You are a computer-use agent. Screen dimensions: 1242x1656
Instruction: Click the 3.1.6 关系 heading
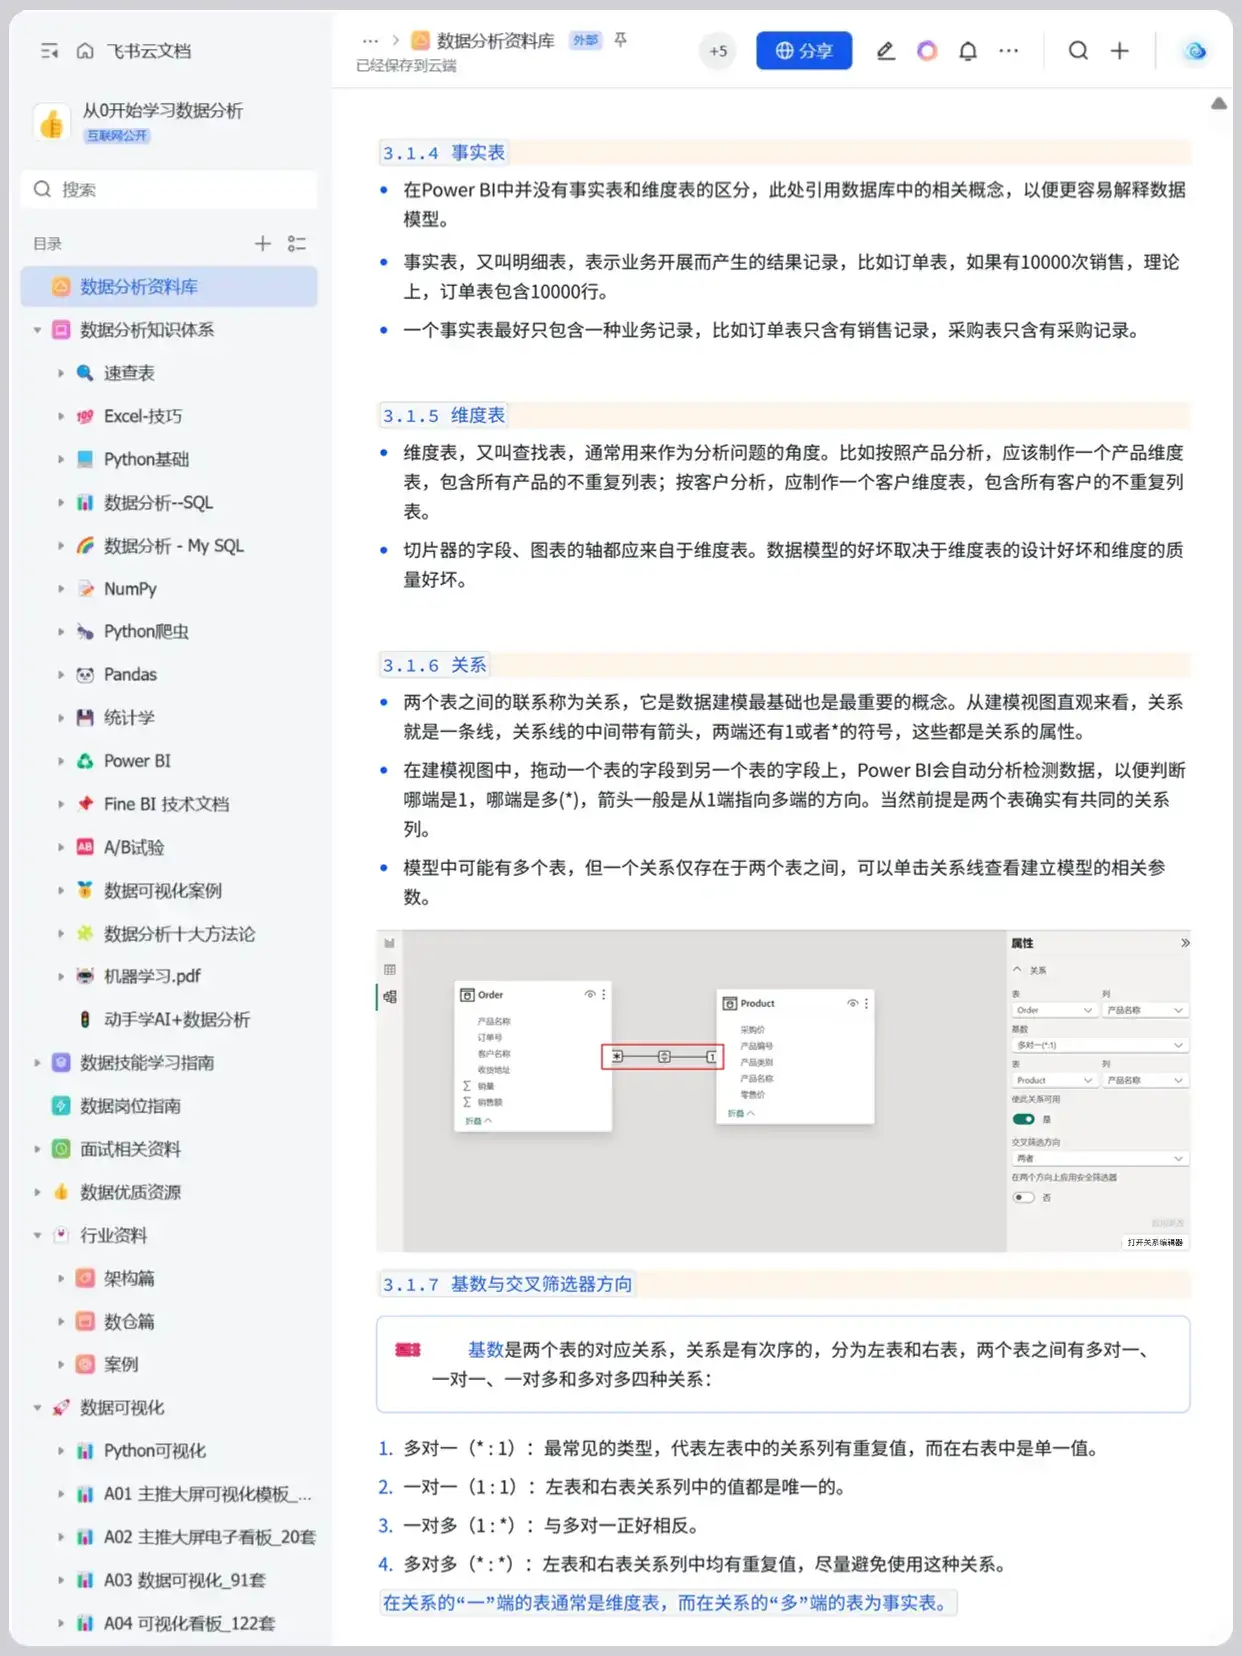tap(435, 665)
